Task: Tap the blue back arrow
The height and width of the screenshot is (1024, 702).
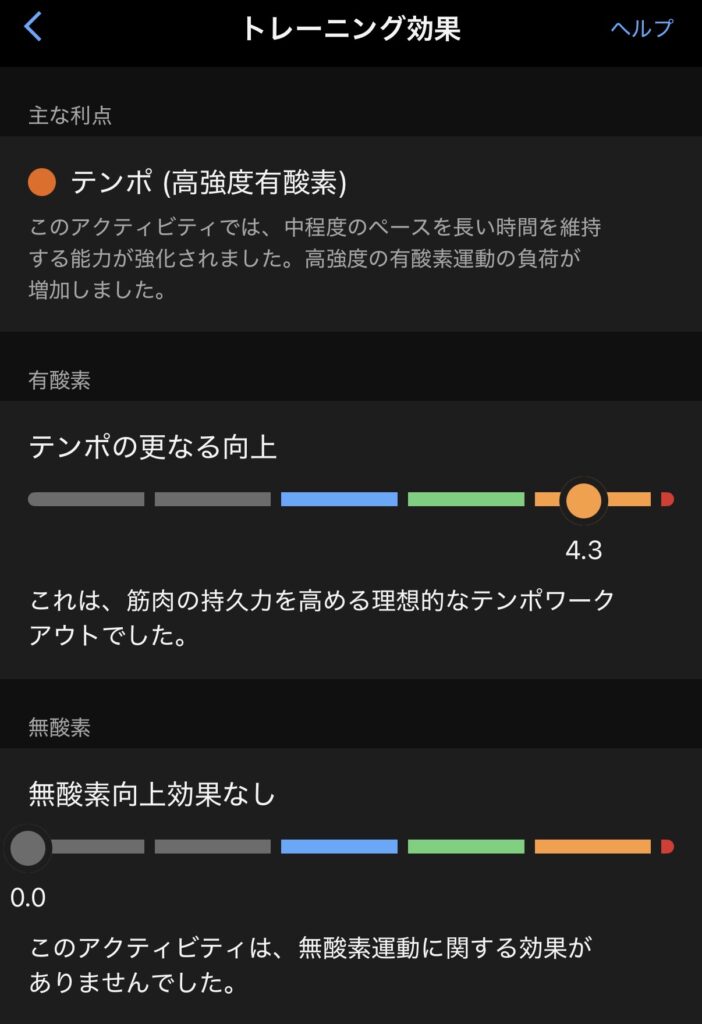Action: tap(33, 27)
